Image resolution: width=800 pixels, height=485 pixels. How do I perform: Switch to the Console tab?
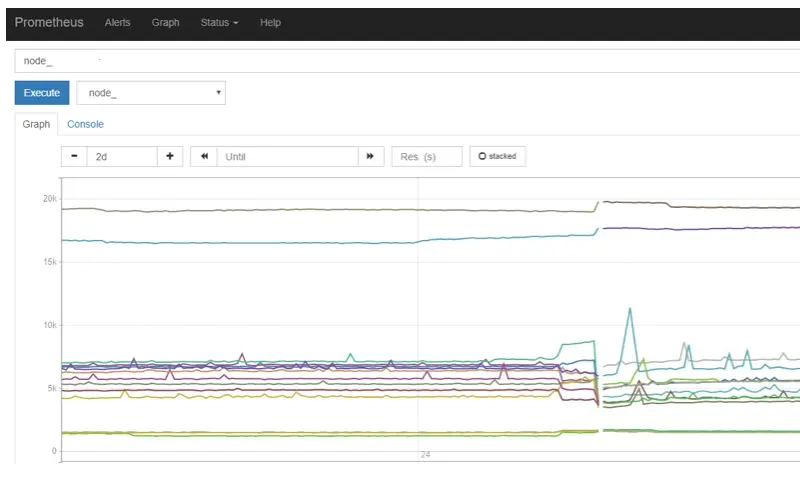tap(85, 124)
